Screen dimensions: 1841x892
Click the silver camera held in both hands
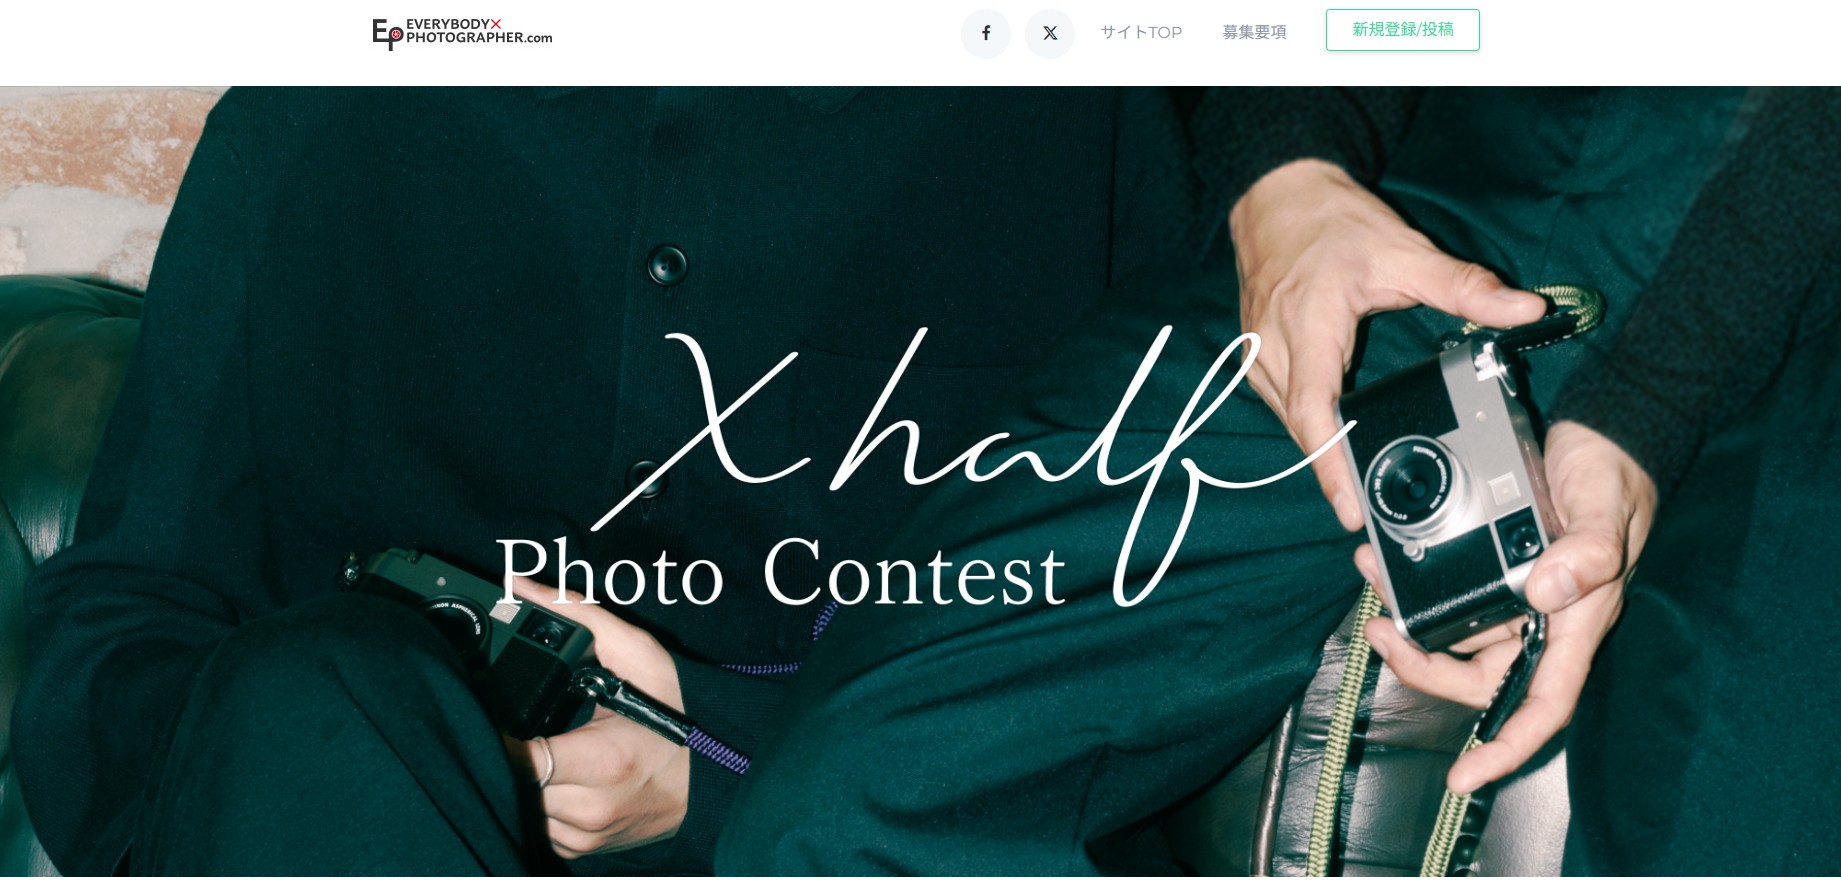click(1450, 490)
